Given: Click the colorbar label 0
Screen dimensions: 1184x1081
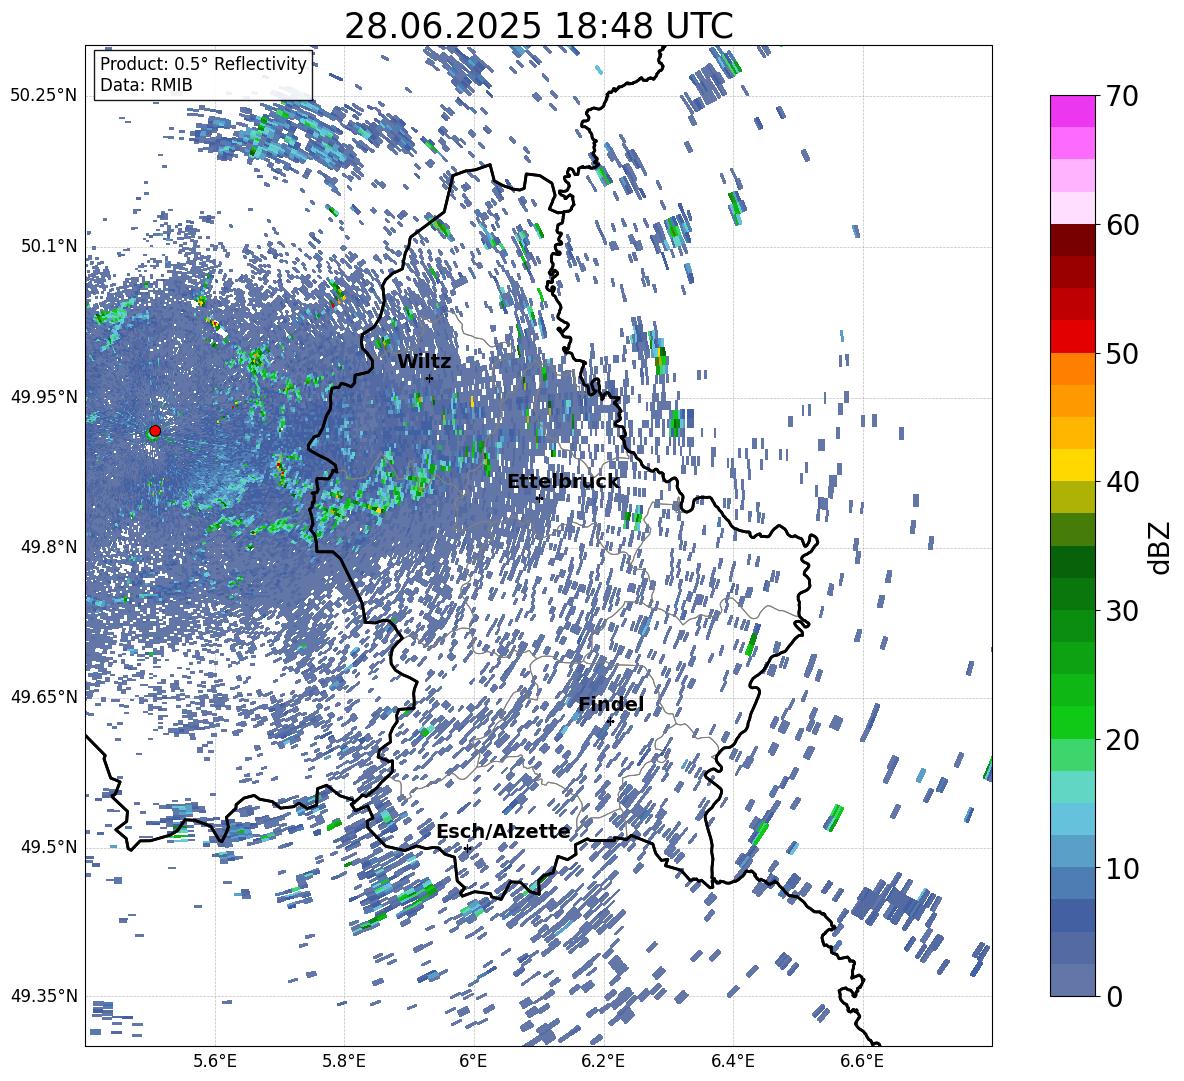Looking at the screenshot, I should tap(1115, 997).
